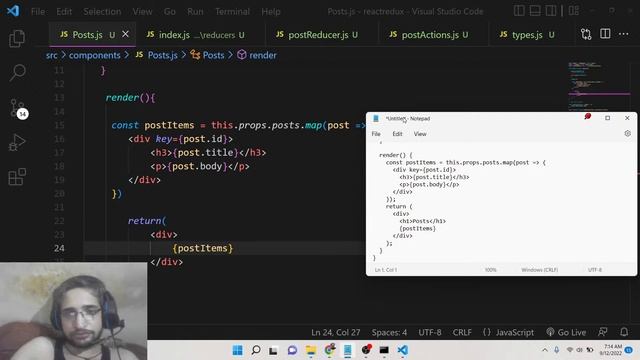The image size is (640, 360).
Task: Open Notepad settings gear
Action: (627, 133)
